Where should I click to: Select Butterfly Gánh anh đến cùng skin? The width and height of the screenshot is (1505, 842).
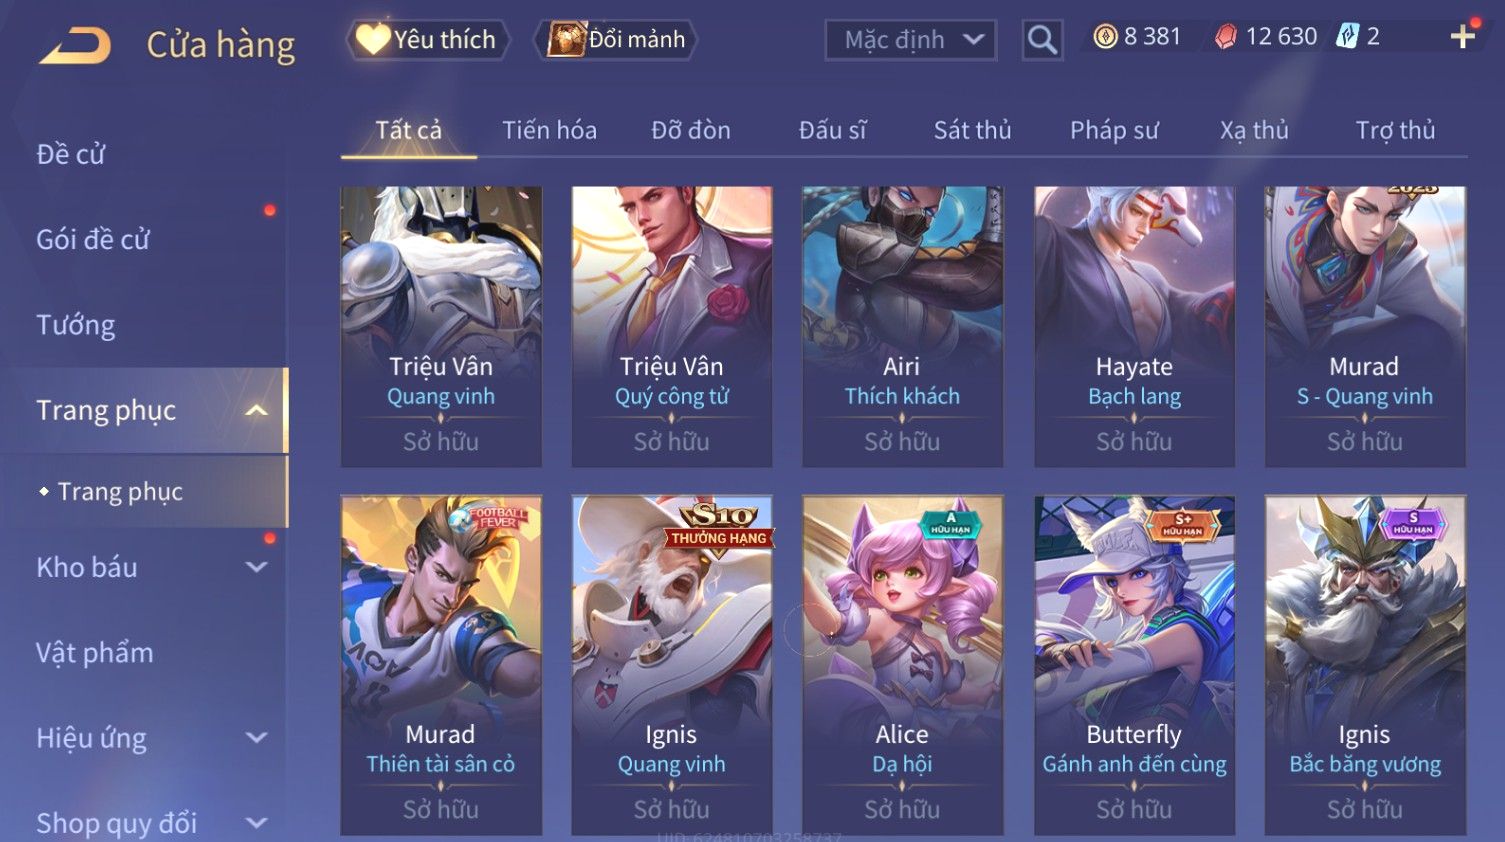(x=1134, y=665)
